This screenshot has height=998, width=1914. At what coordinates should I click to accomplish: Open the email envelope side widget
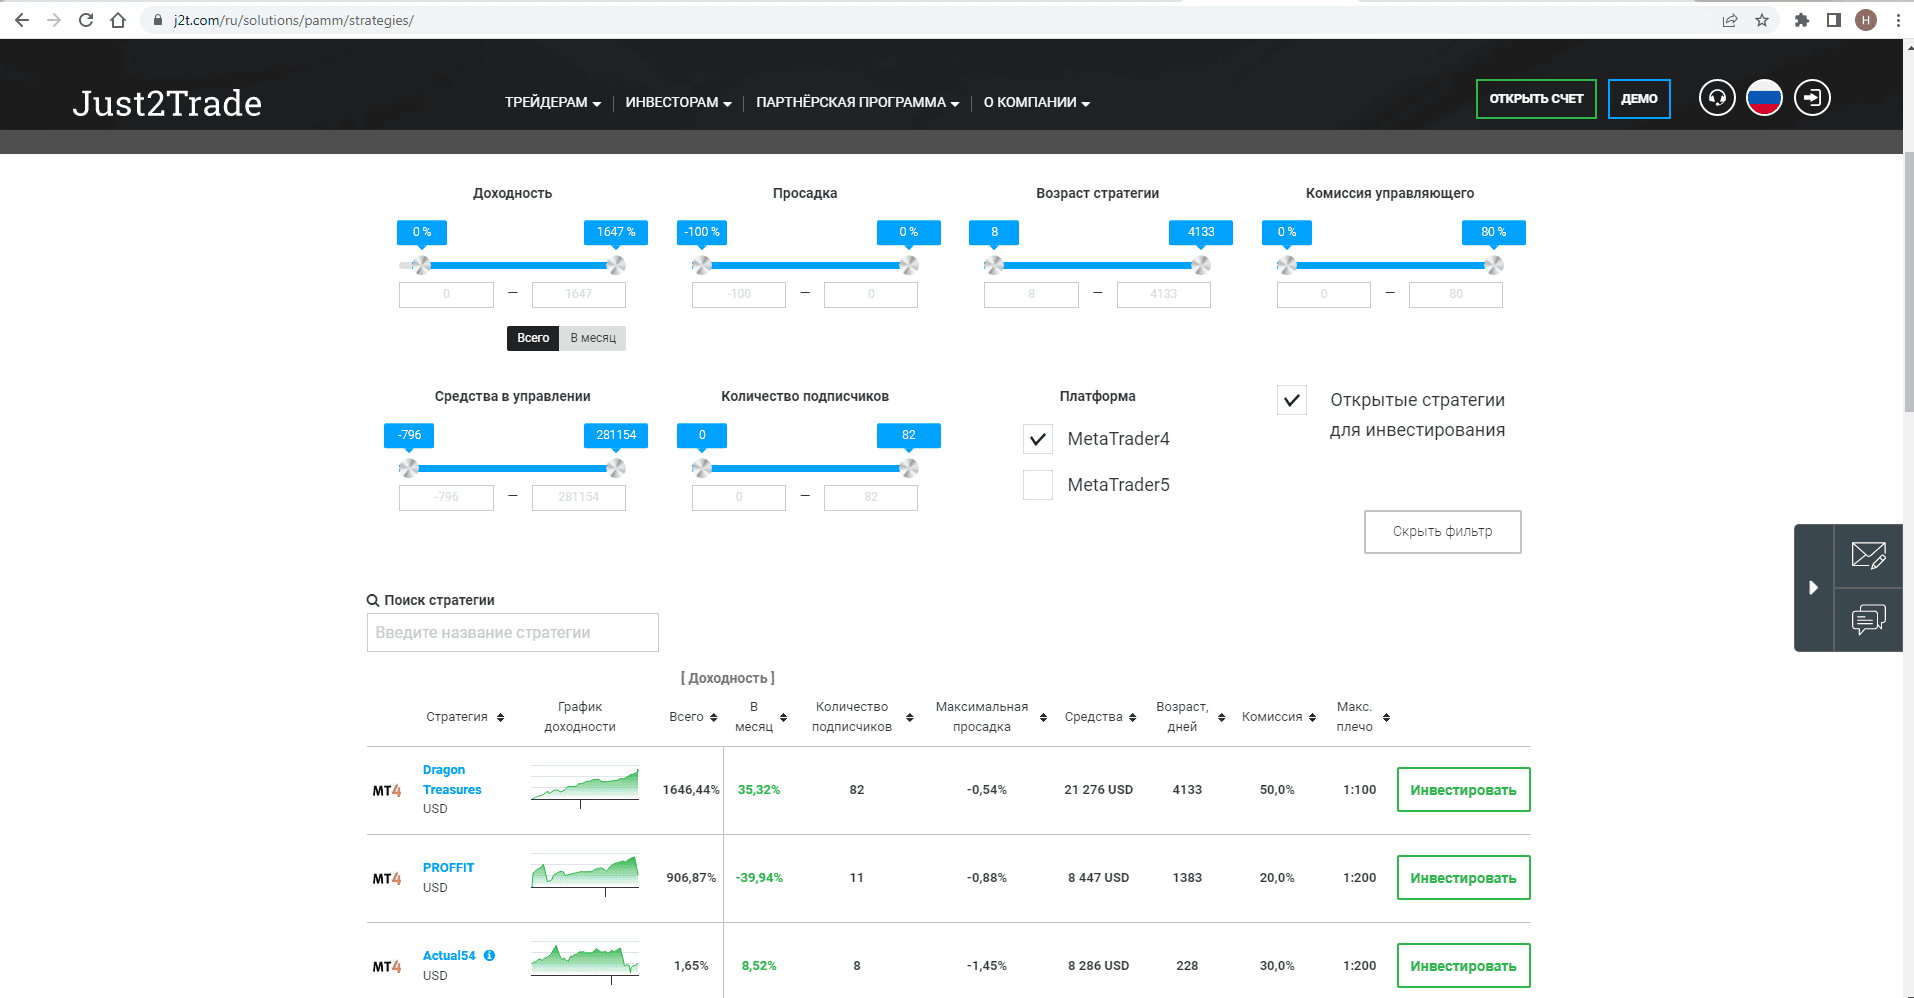[1868, 555]
